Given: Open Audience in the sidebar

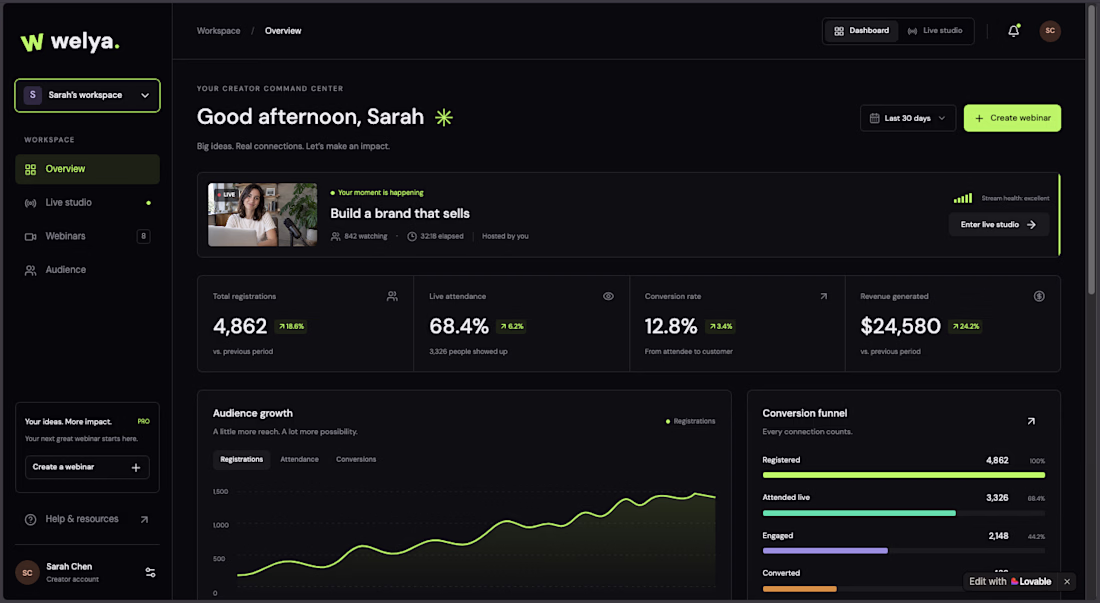Looking at the screenshot, I should pos(87,270).
